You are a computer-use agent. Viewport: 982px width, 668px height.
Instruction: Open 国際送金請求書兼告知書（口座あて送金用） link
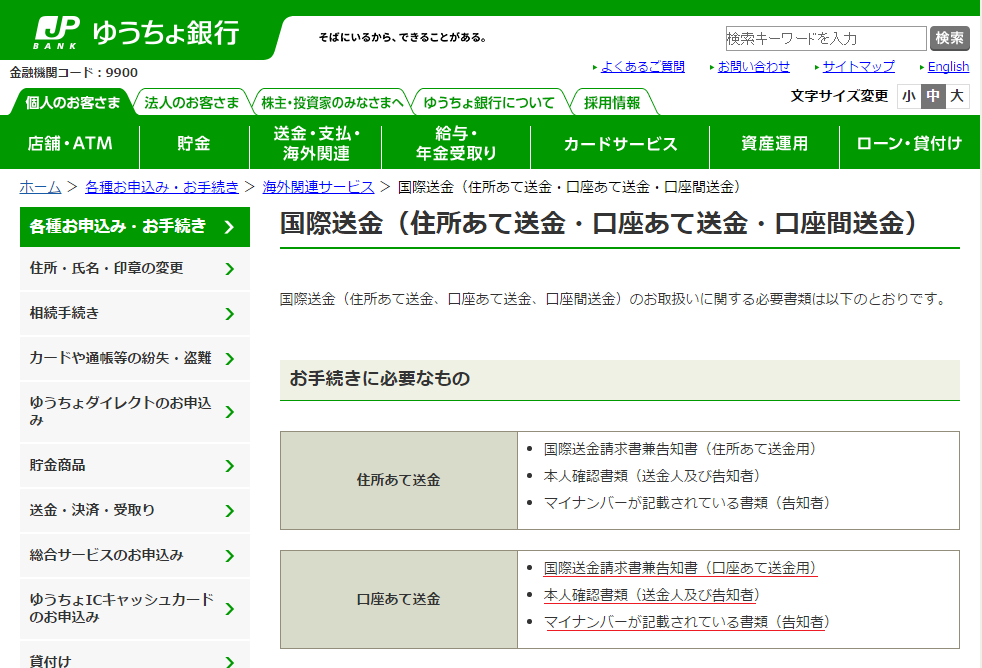(x=680, y=568)
